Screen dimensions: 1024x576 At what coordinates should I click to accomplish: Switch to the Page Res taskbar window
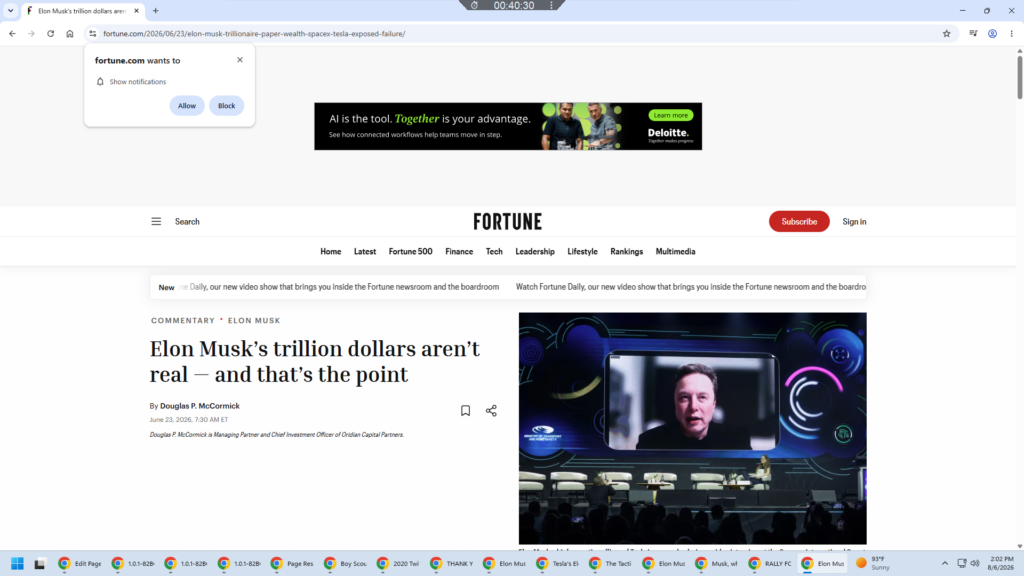click(292, 563)
